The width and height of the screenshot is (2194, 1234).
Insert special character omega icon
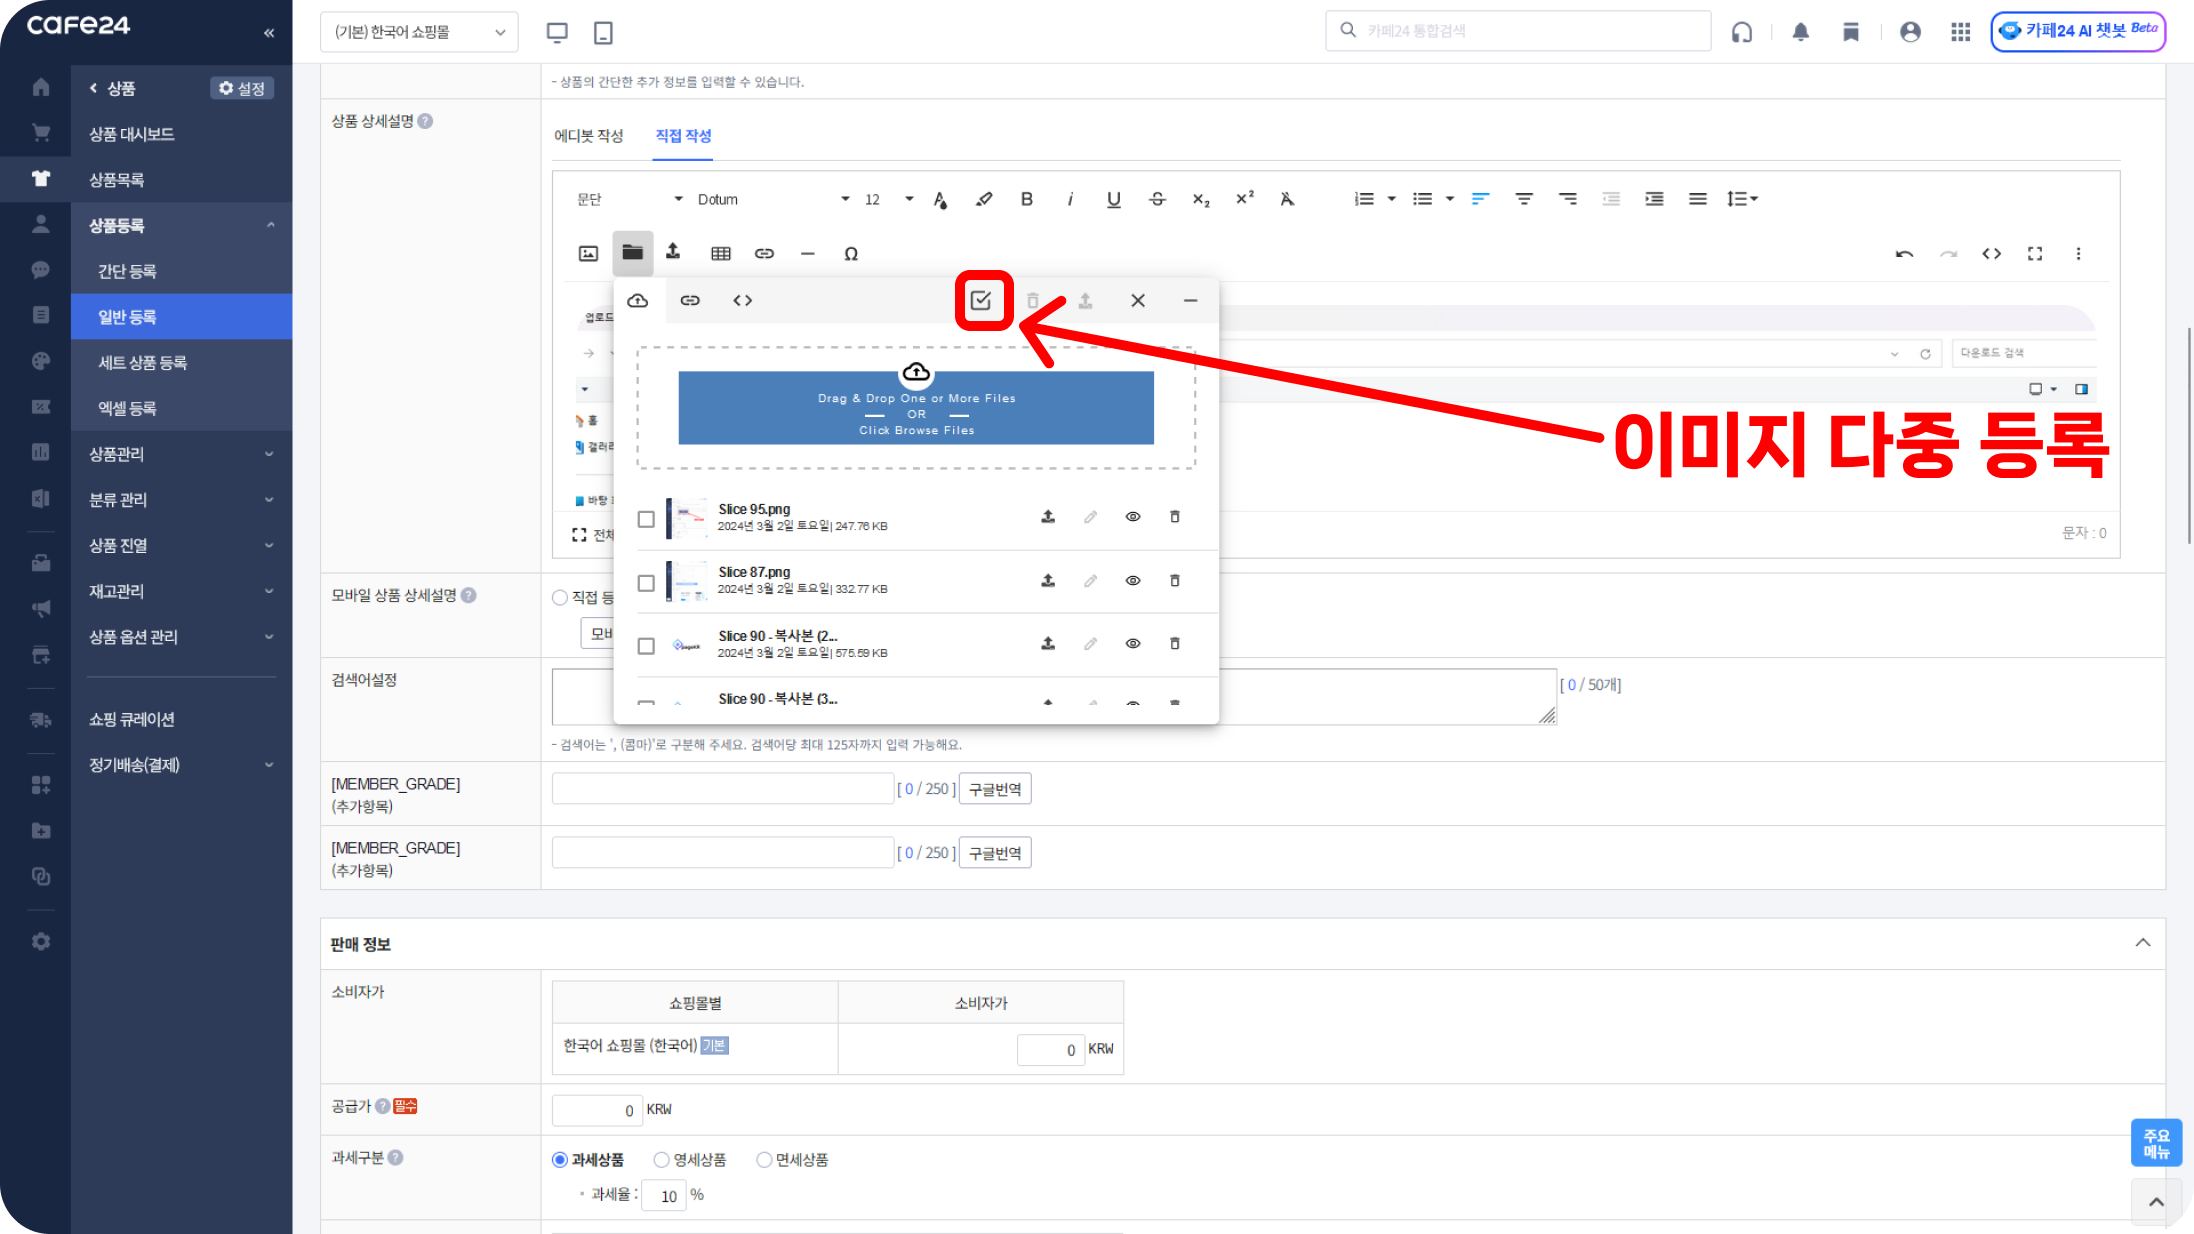tap(850, 253)
